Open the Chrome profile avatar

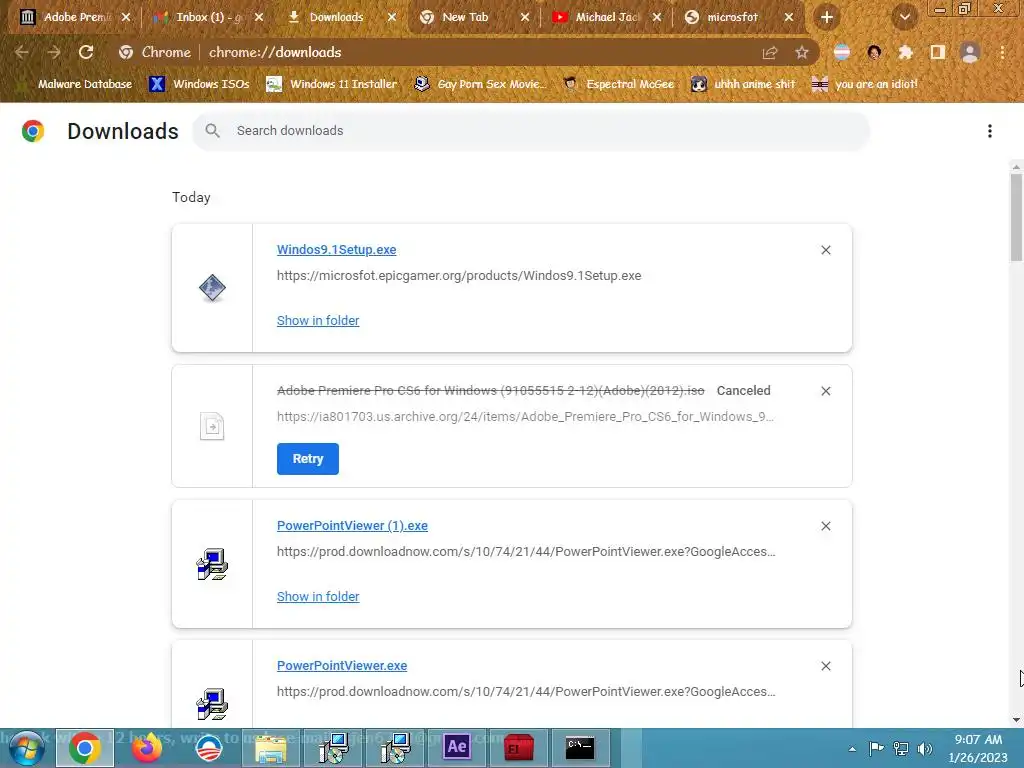click(x=970, y=52)
